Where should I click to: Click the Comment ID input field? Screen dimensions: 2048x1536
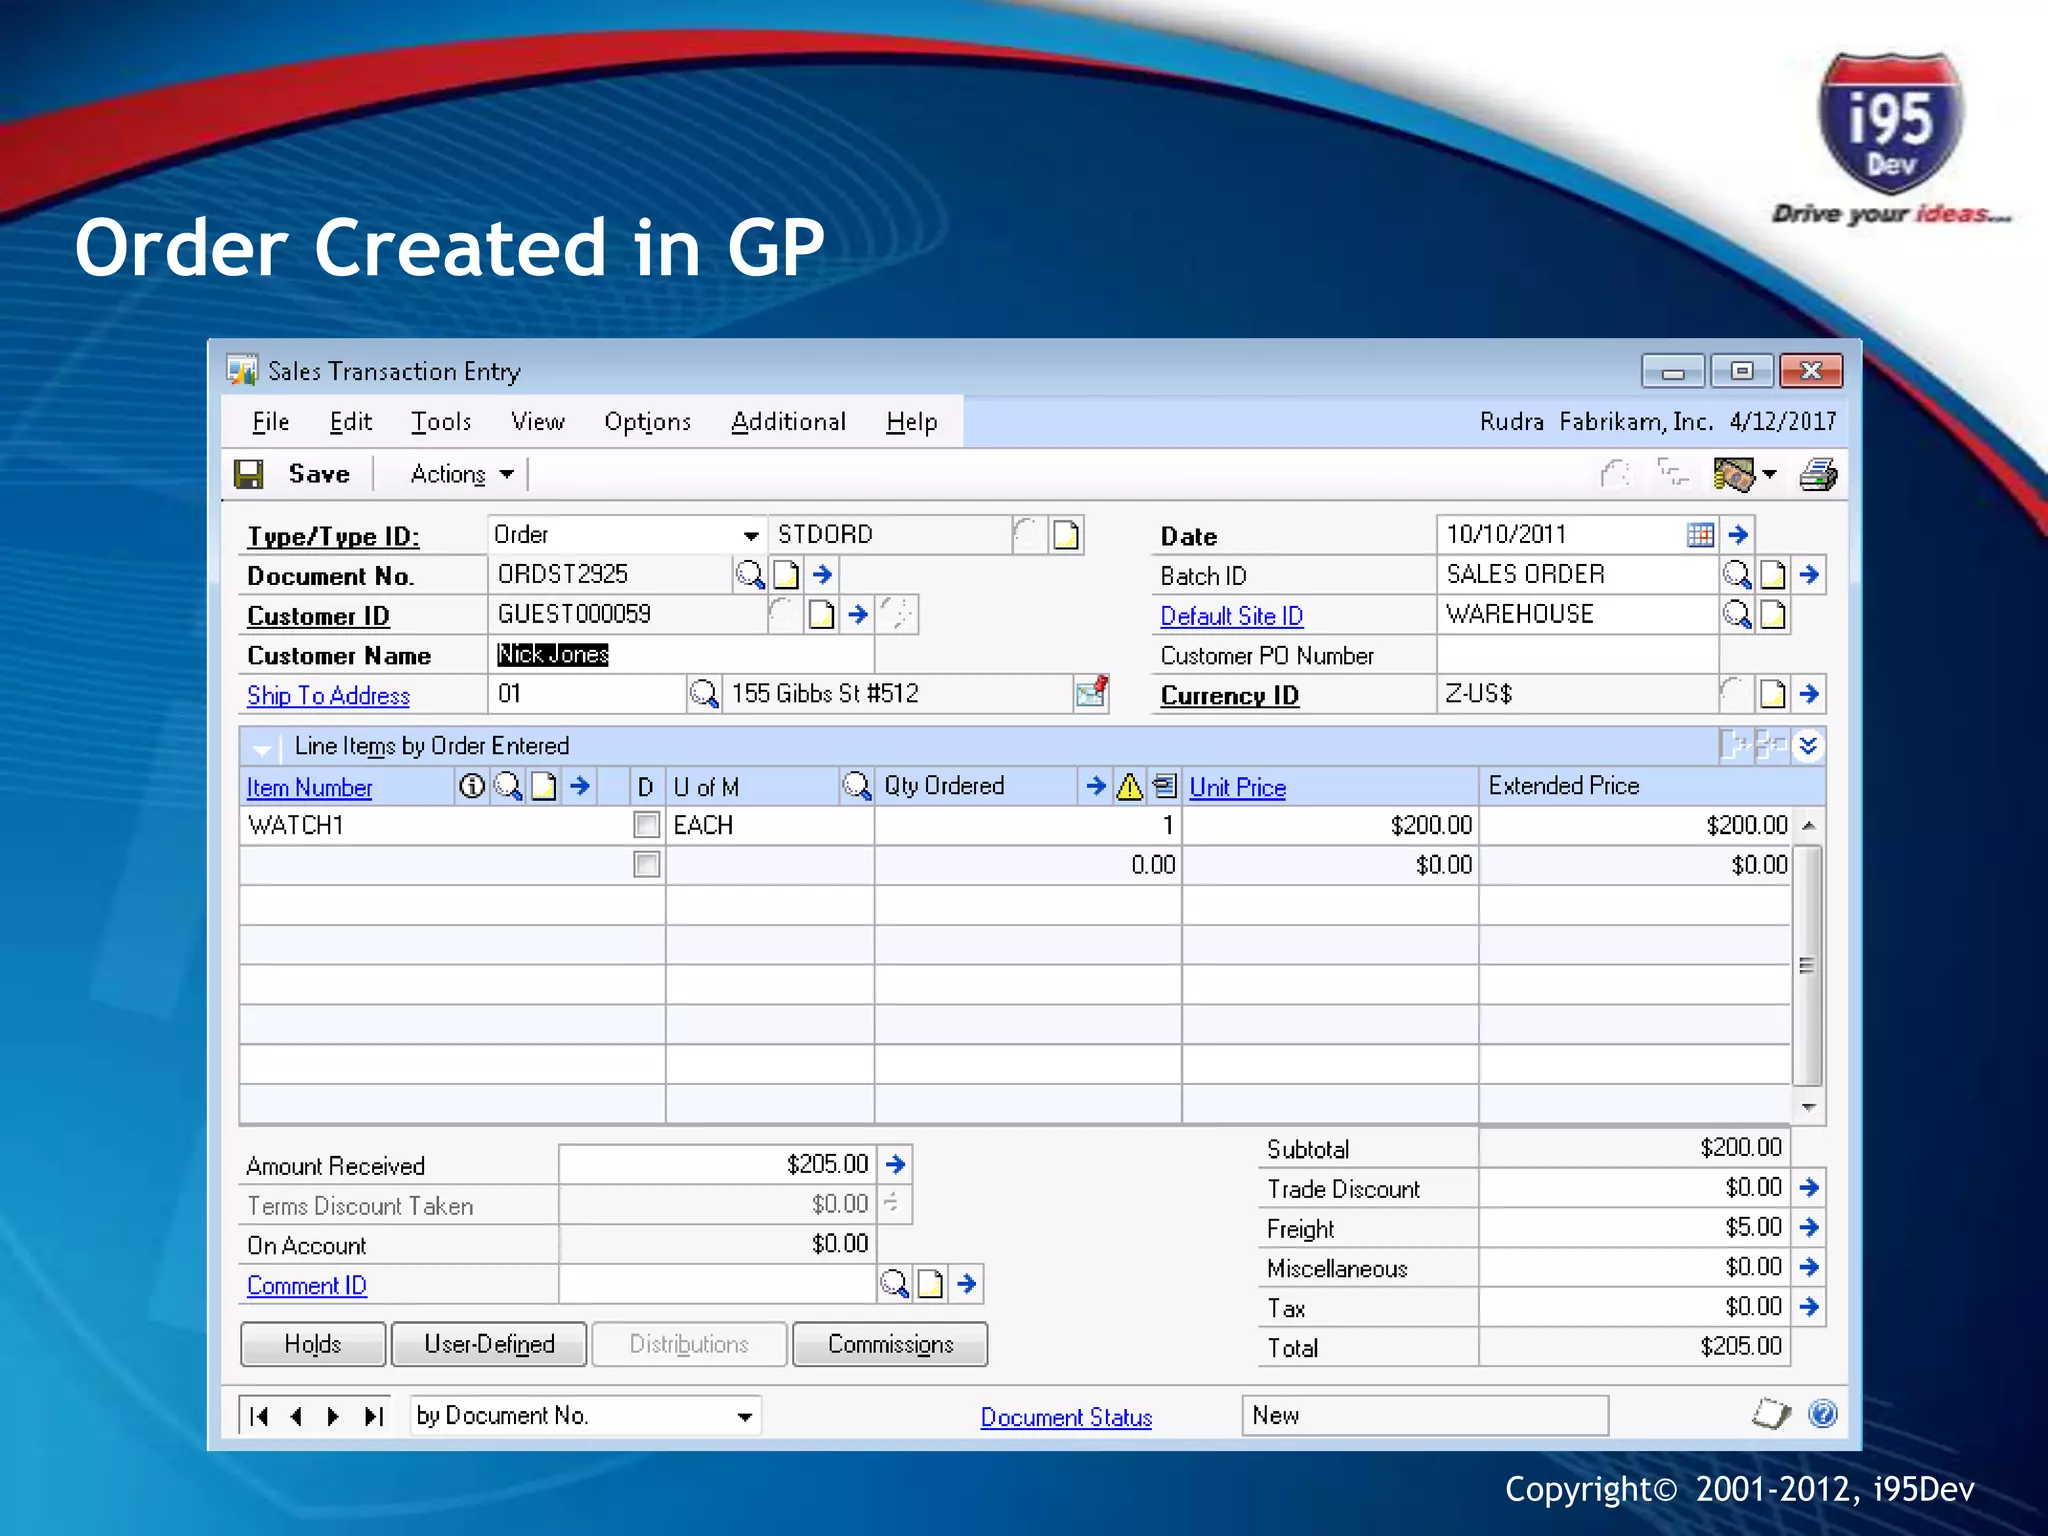(717, 1284)
